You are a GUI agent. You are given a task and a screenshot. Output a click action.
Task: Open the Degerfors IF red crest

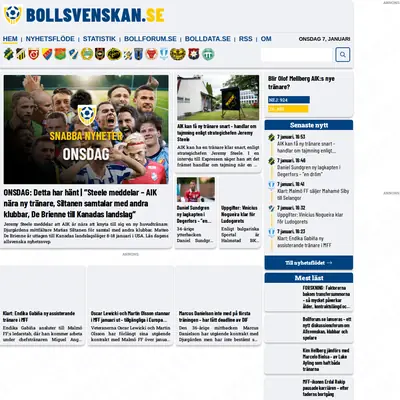click(34, 54)
